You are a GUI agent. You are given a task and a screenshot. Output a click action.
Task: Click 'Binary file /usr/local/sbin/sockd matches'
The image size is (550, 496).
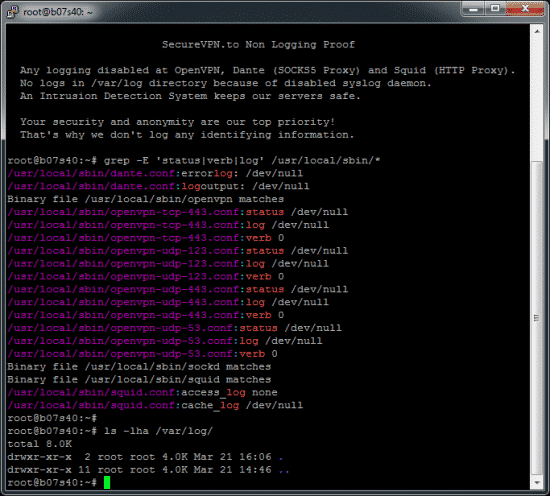(x=139, y=367)
